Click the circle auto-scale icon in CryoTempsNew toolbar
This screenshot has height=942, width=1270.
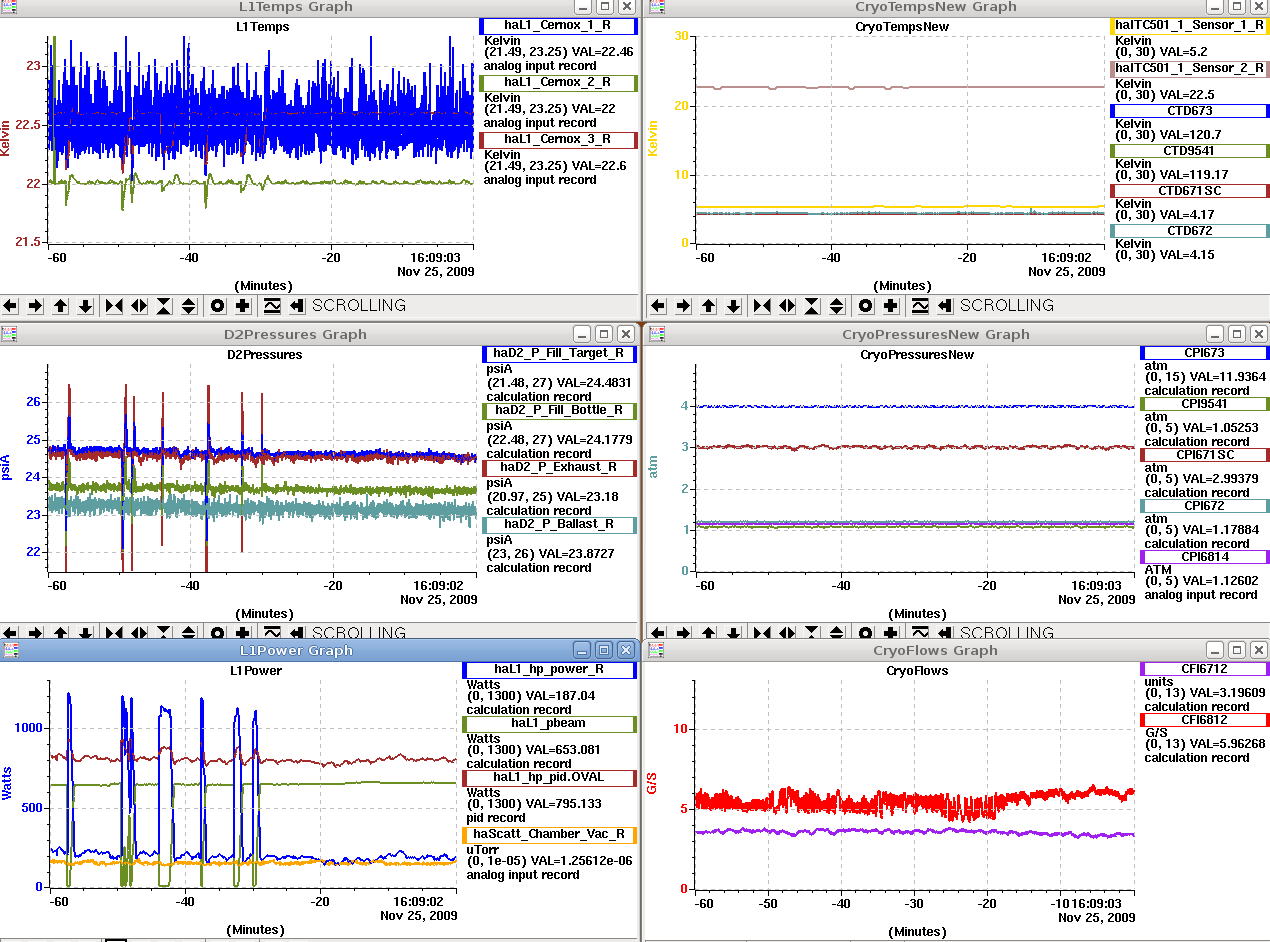(x=866, y=306)
